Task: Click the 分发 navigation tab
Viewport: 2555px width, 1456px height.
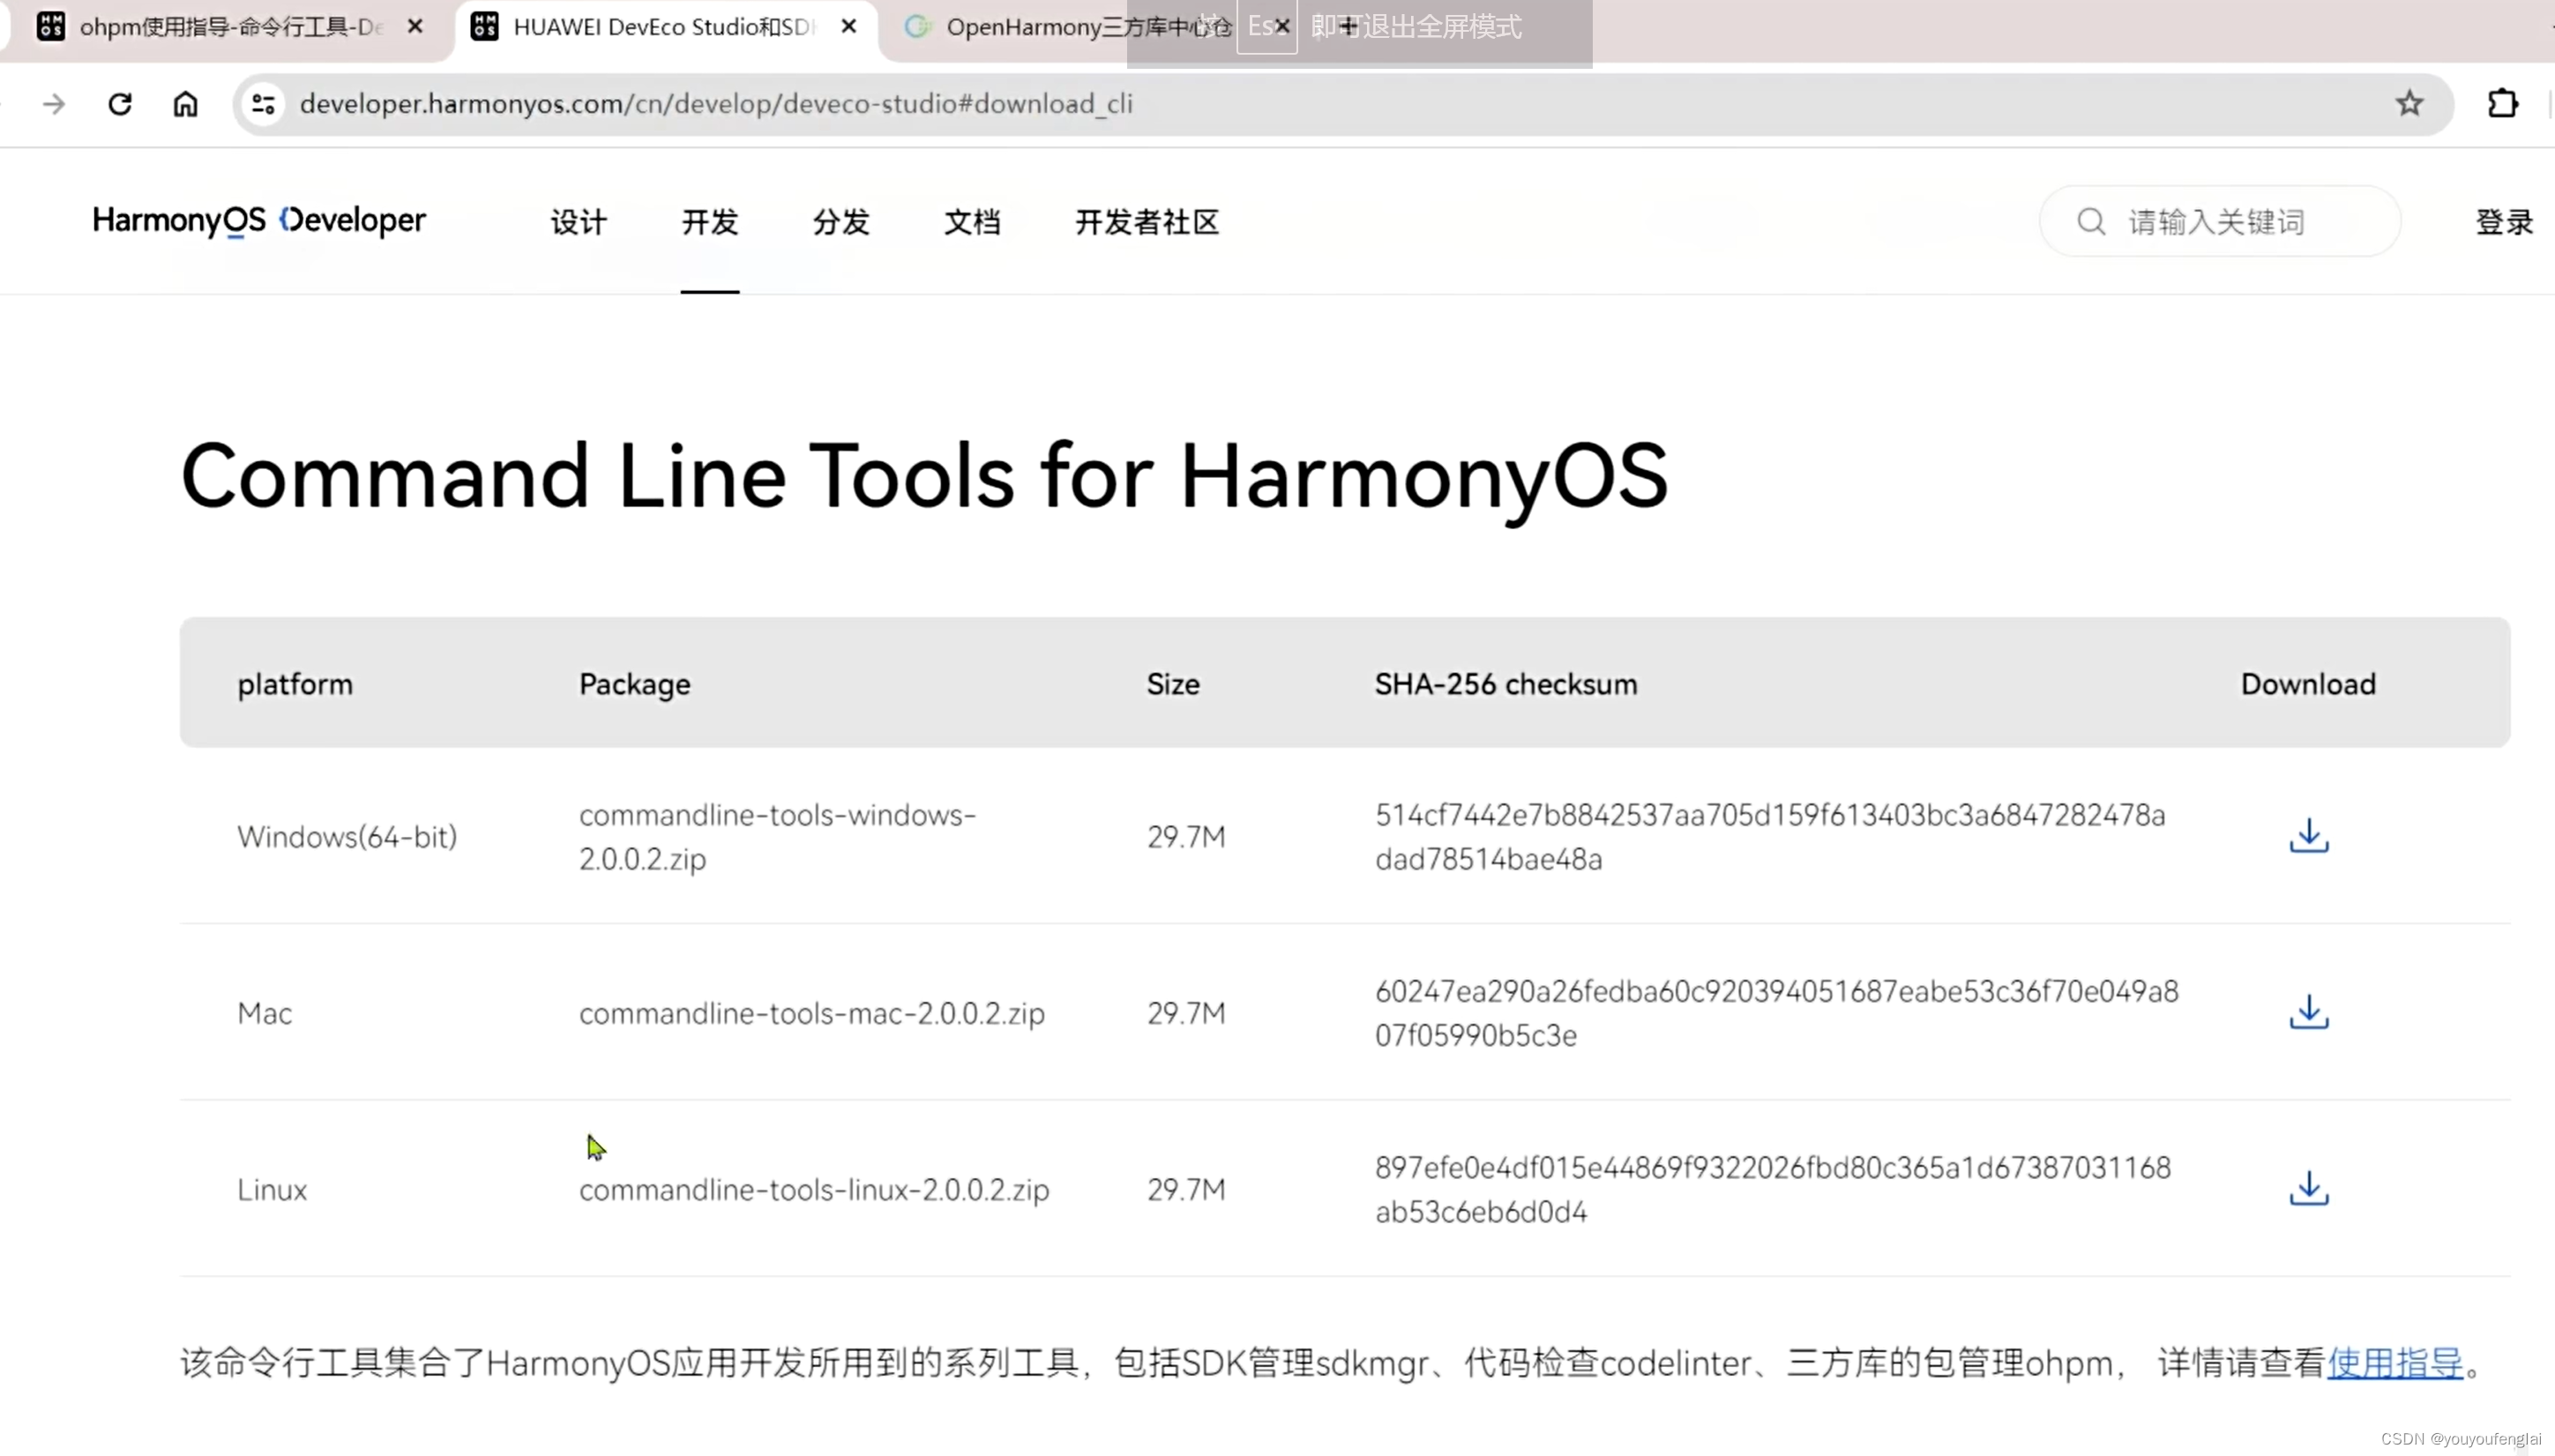Action: [x=839, y=221]
